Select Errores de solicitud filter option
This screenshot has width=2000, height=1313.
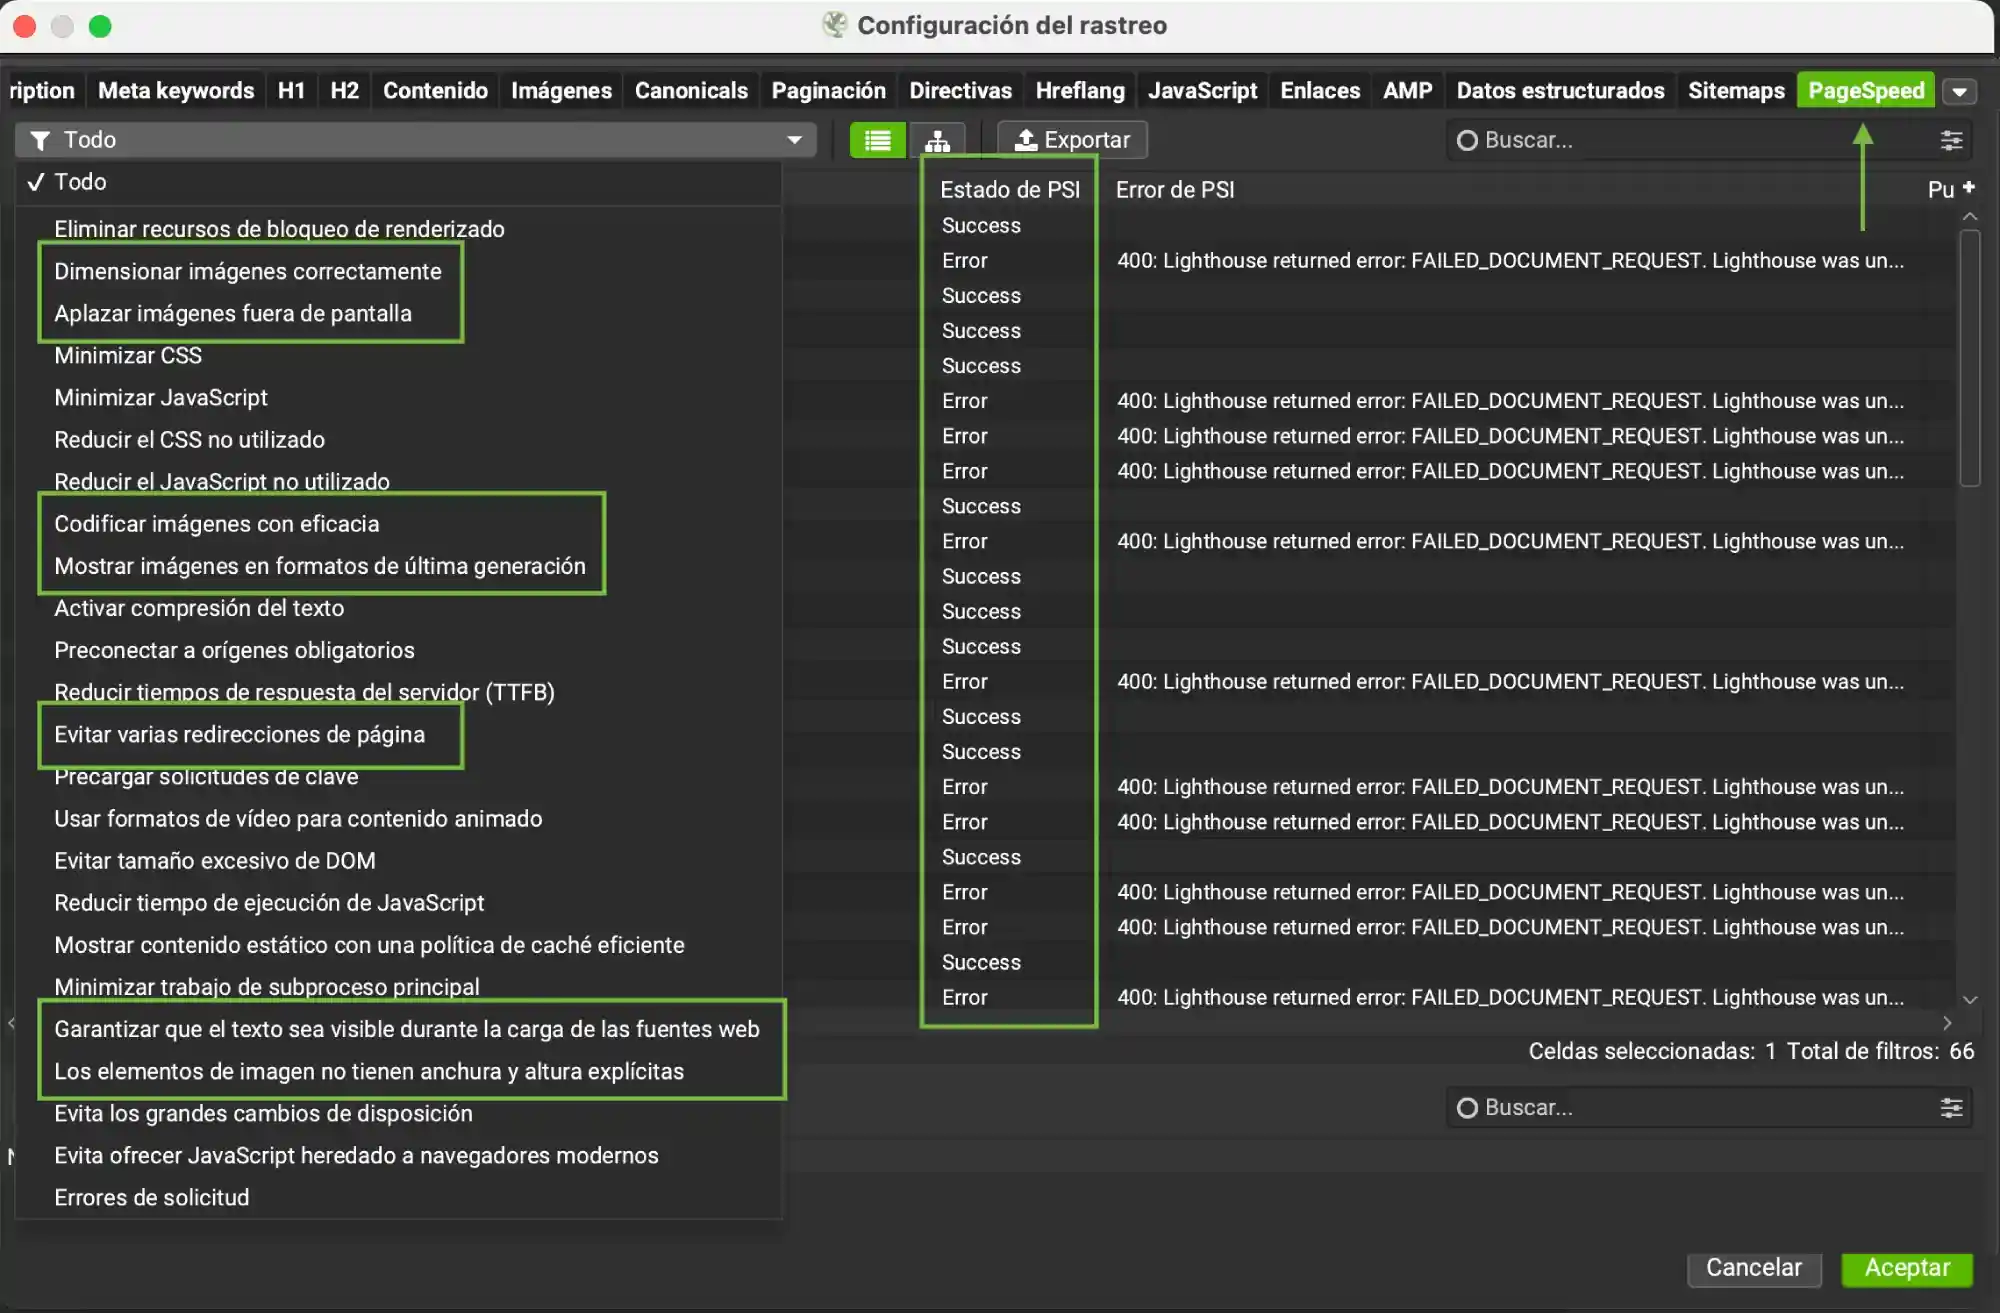pos(152,1197)
